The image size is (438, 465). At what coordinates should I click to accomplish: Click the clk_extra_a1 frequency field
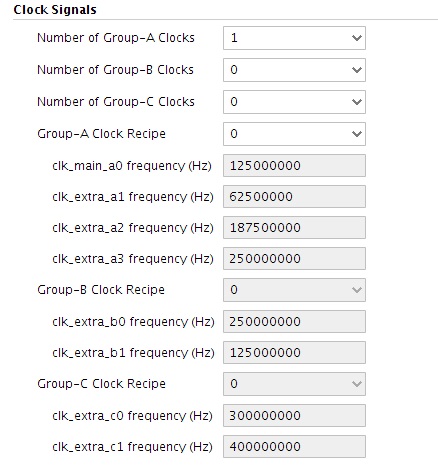tap(294, 197)
